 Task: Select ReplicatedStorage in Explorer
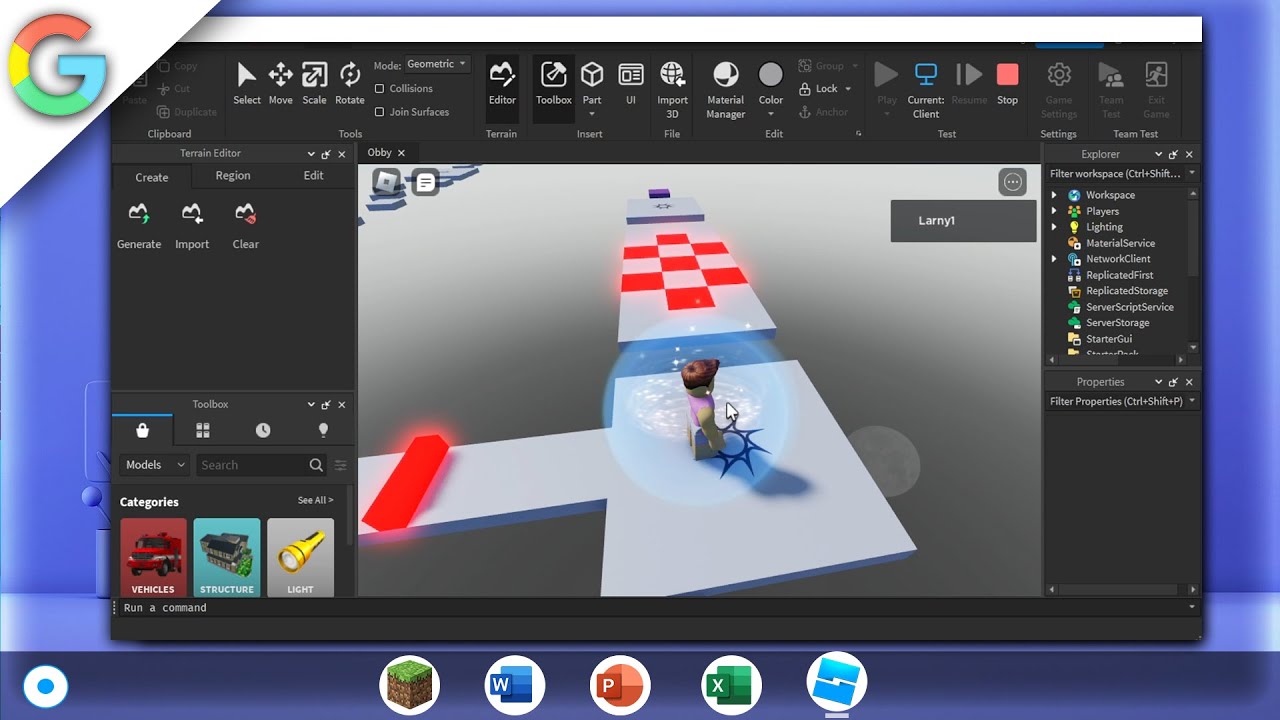pyautogui.click(x=1128, y=291)
